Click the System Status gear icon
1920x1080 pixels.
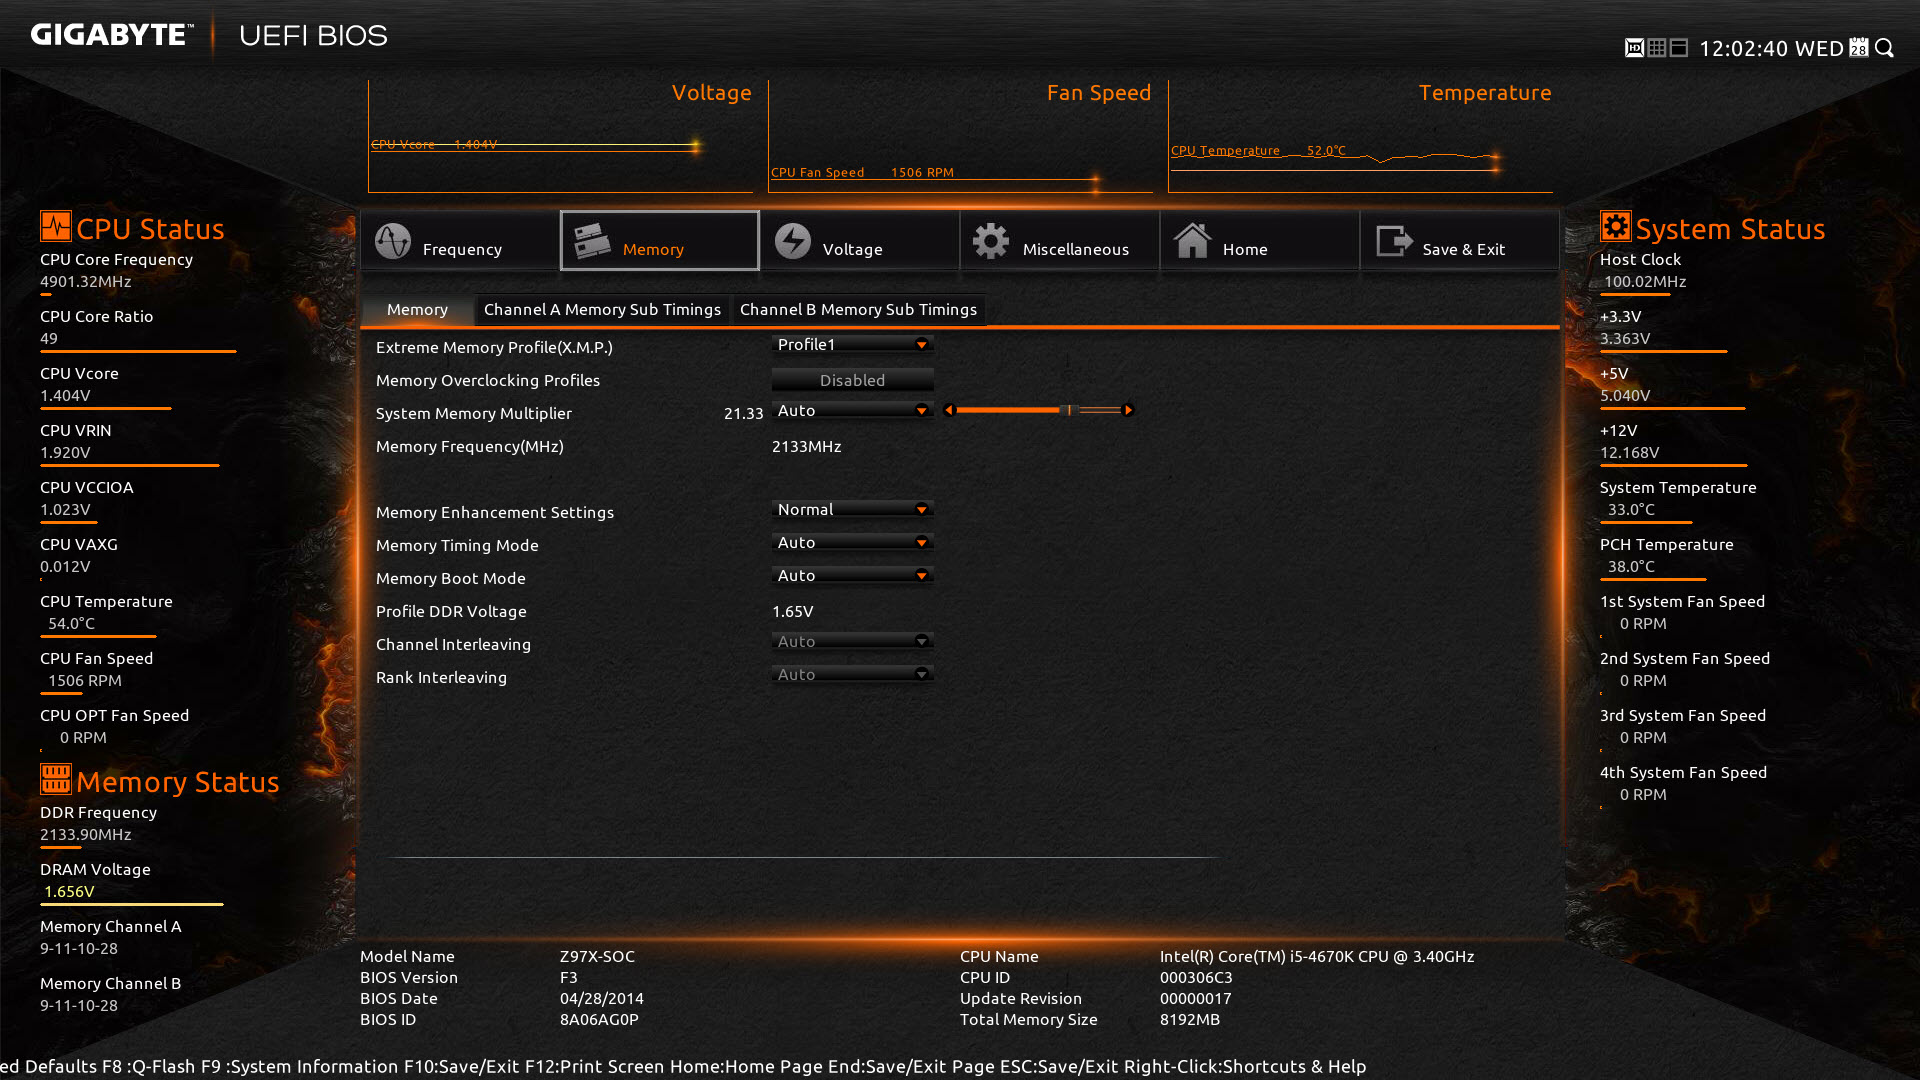pyautogui.click(x=1616, y=226)
